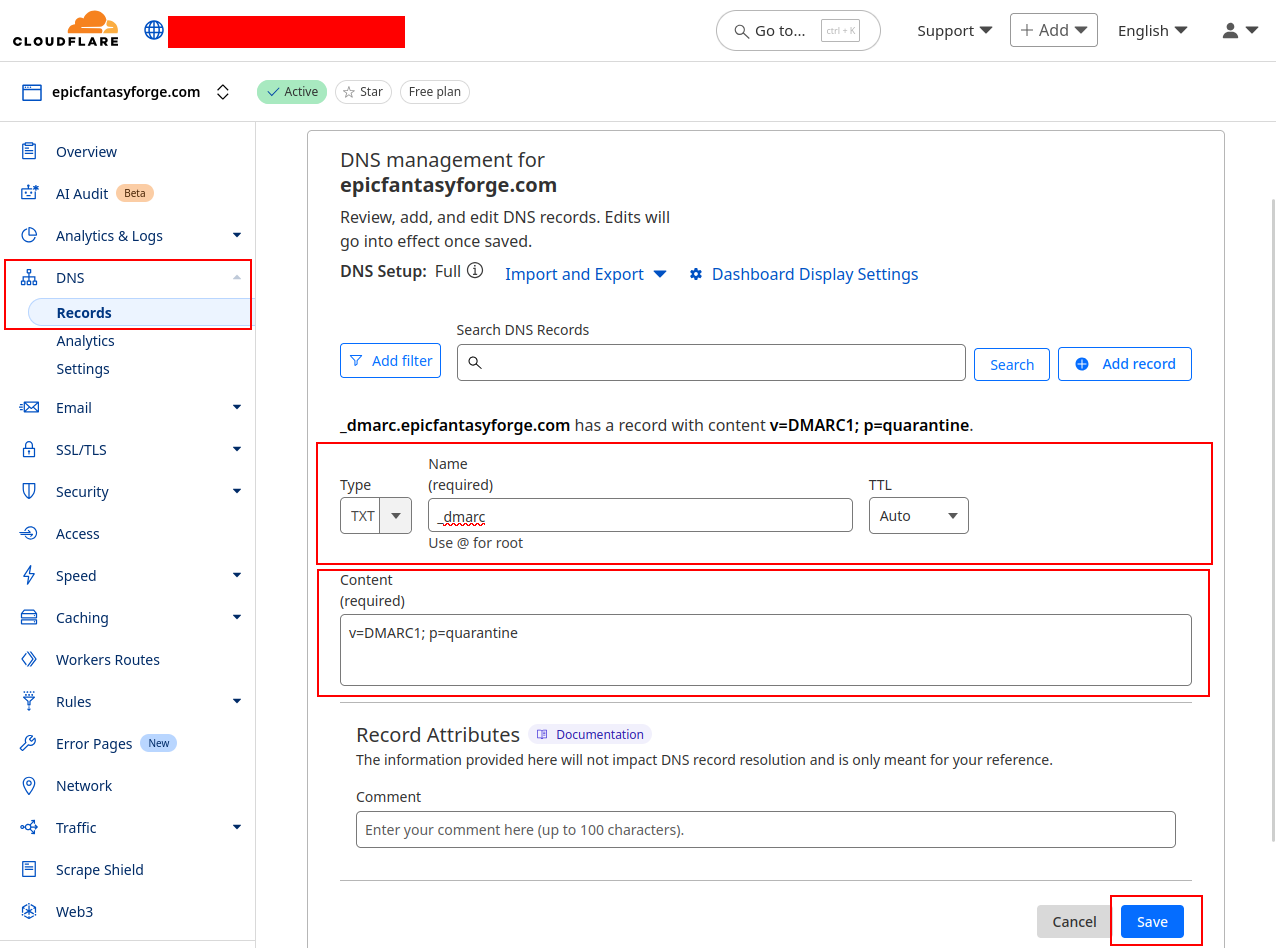The height and width of the screenshot is (948, 1276).
Task: Go to Overview in sidebar
Action: (x=86, y=152)
